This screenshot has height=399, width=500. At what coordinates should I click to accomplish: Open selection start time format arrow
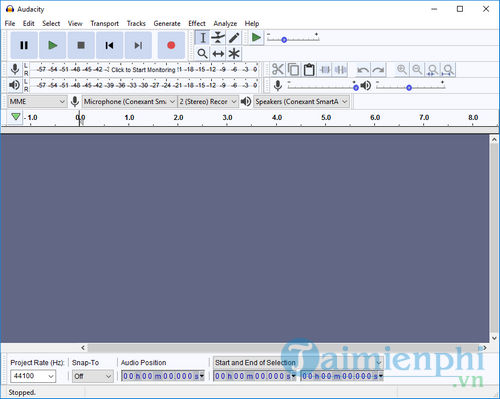click(293, 376)
